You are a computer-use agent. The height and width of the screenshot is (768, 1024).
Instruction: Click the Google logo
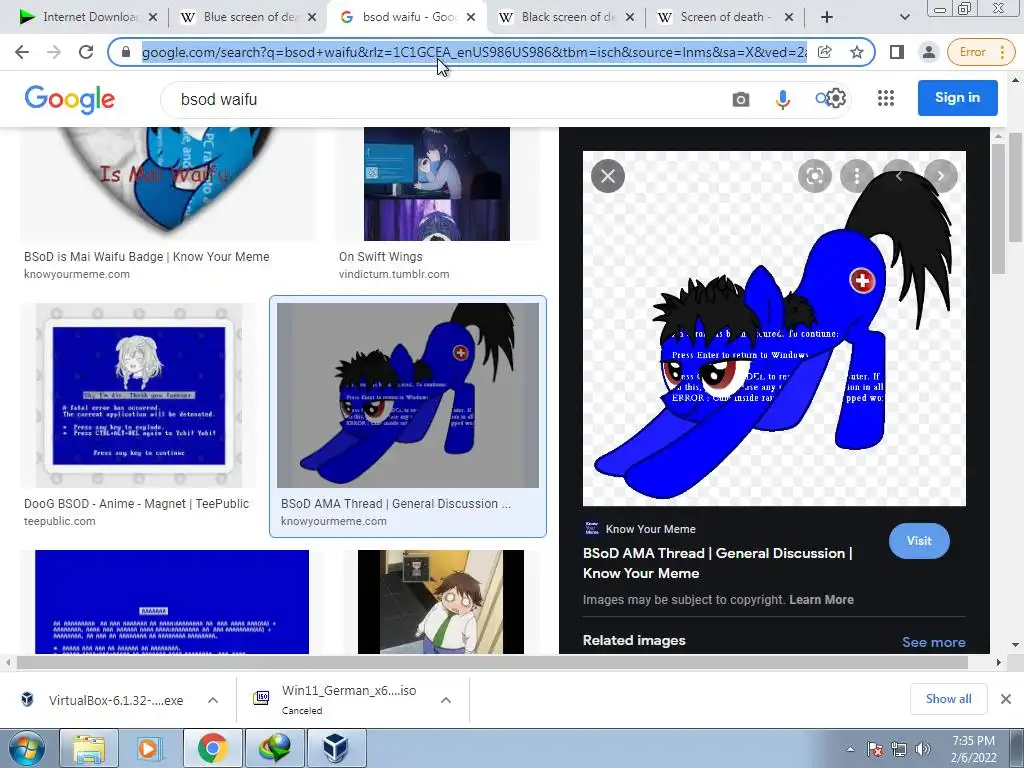[70, 99]
